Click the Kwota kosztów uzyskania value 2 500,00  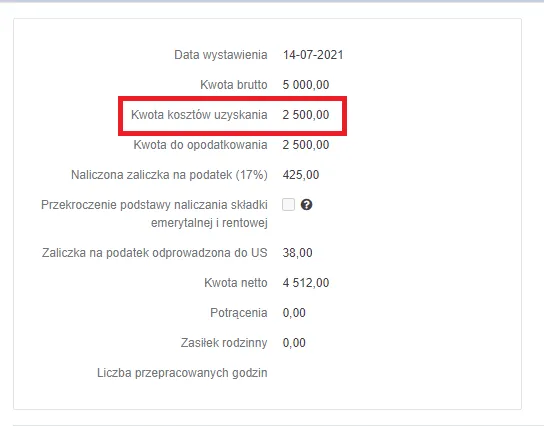coord(306,115)
